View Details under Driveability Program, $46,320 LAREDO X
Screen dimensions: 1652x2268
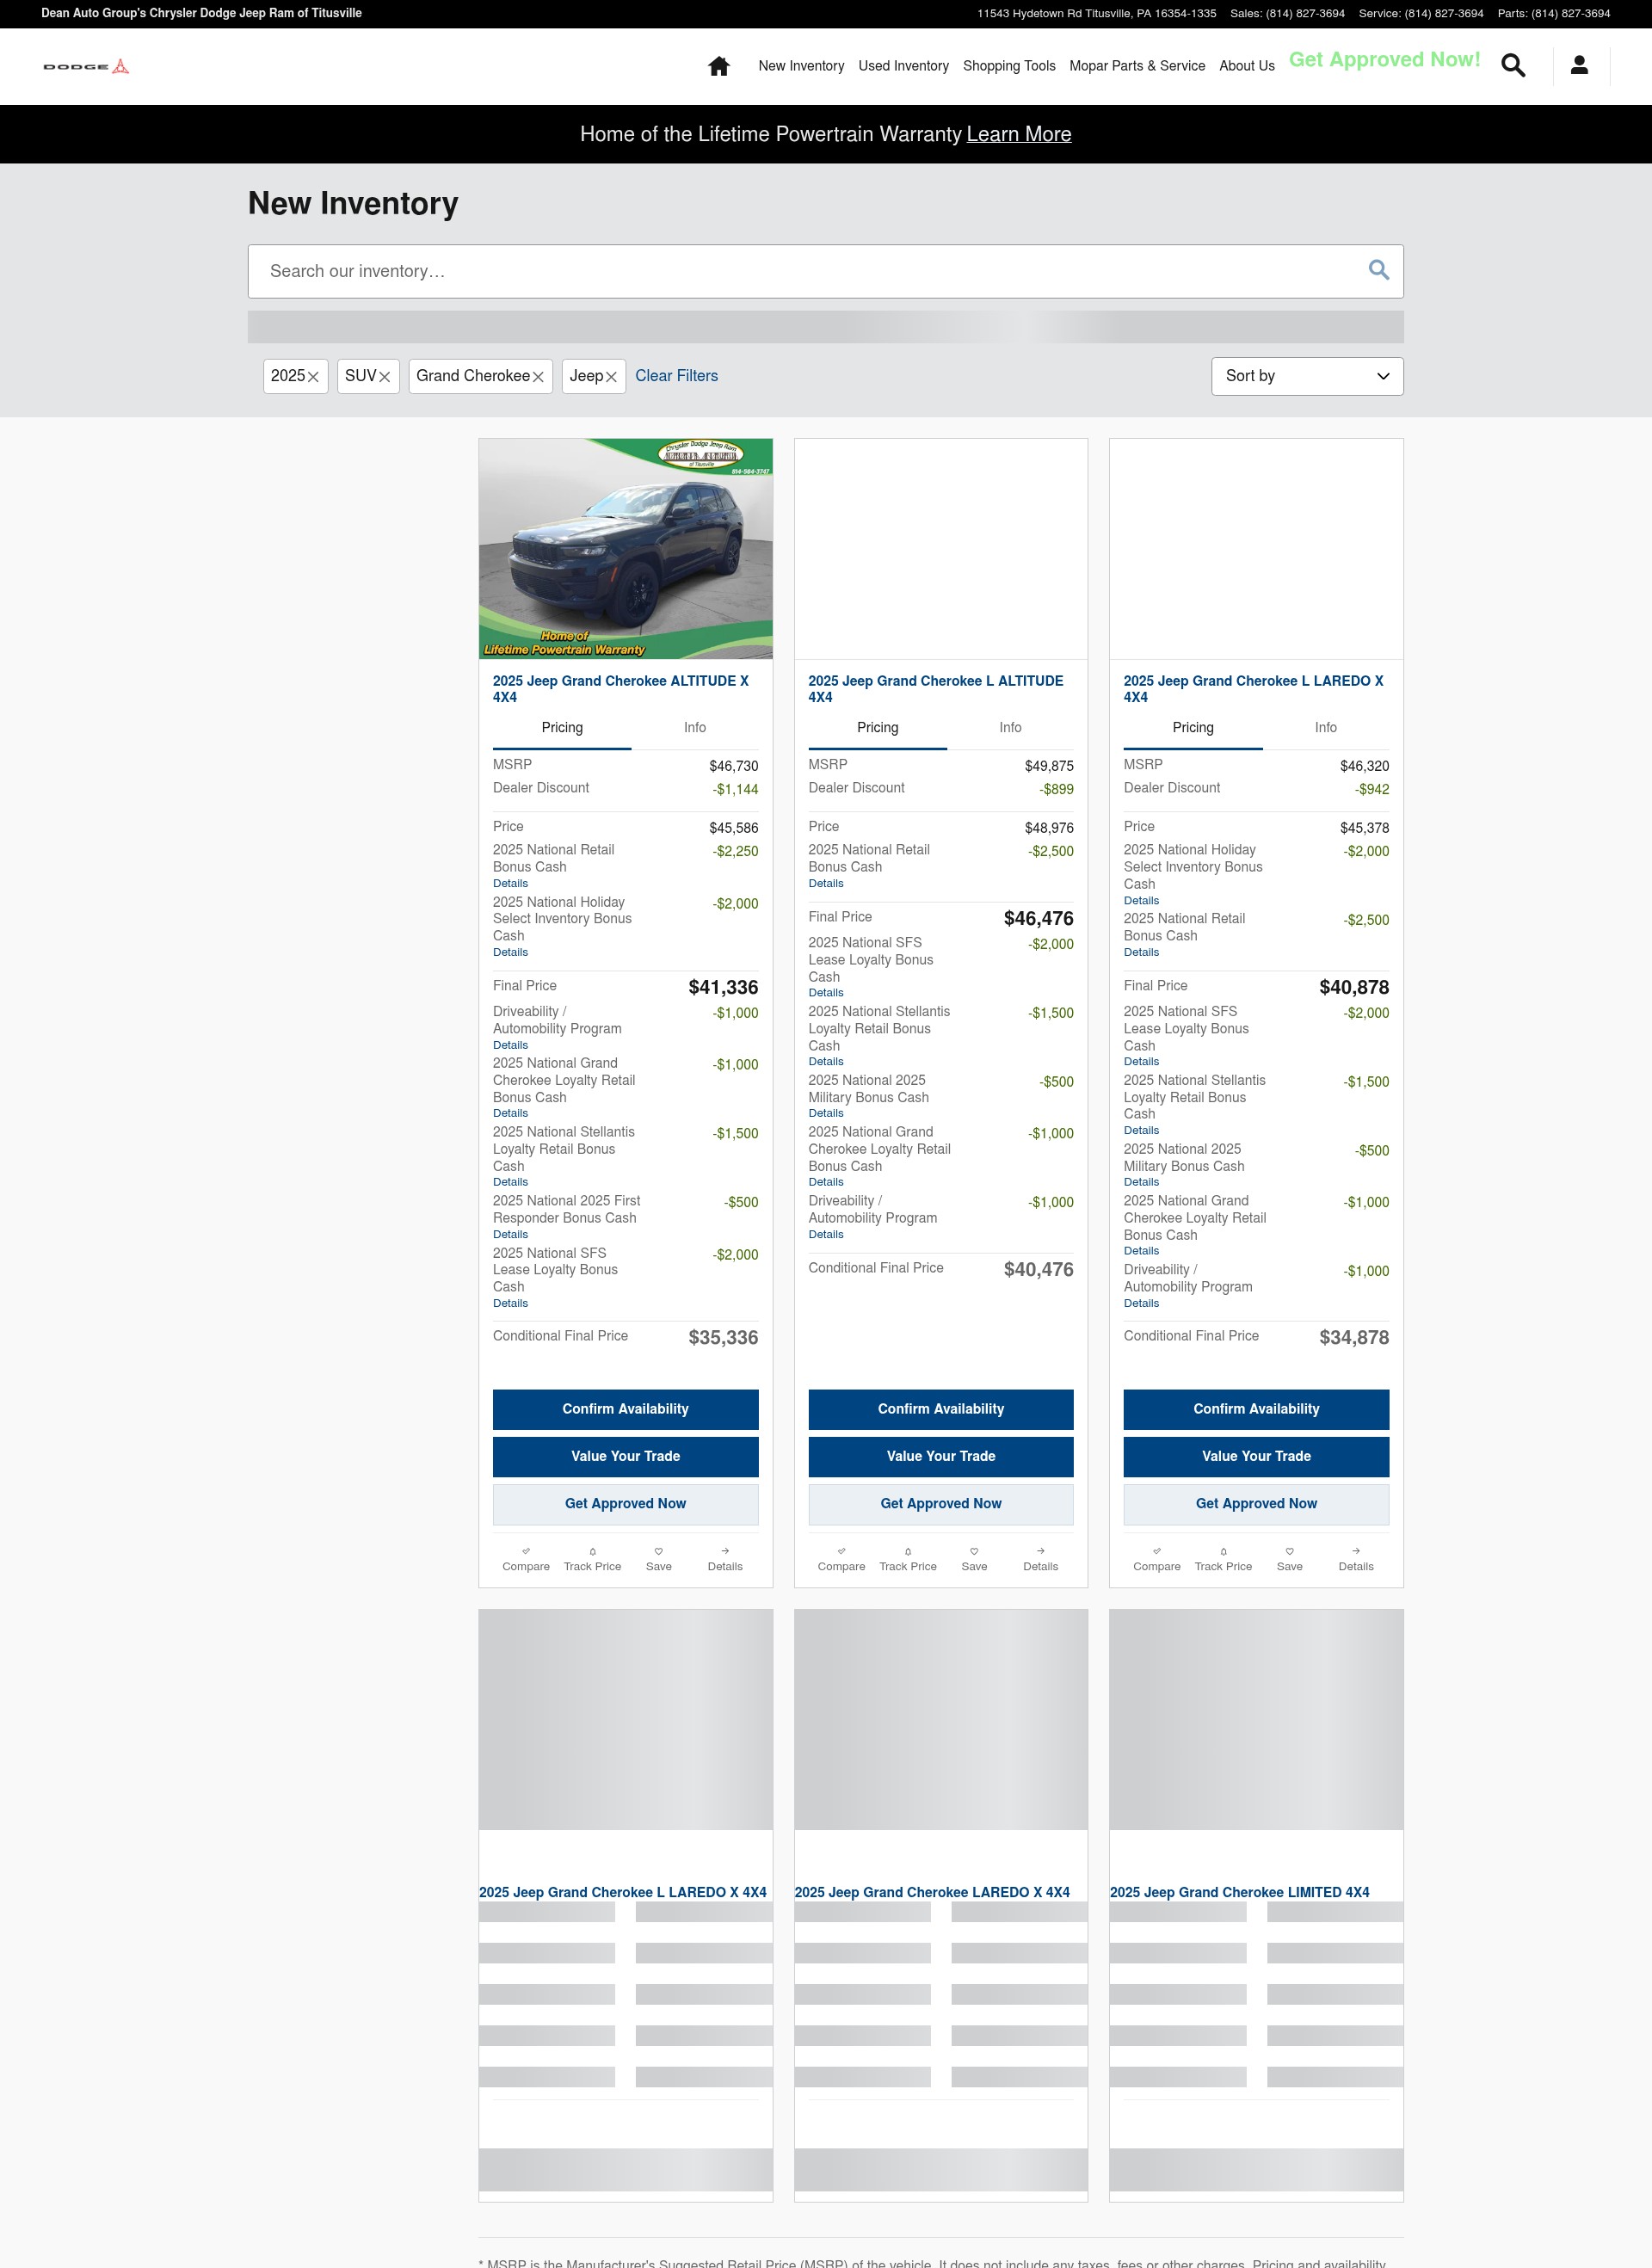click(x=1141, y=1304)
